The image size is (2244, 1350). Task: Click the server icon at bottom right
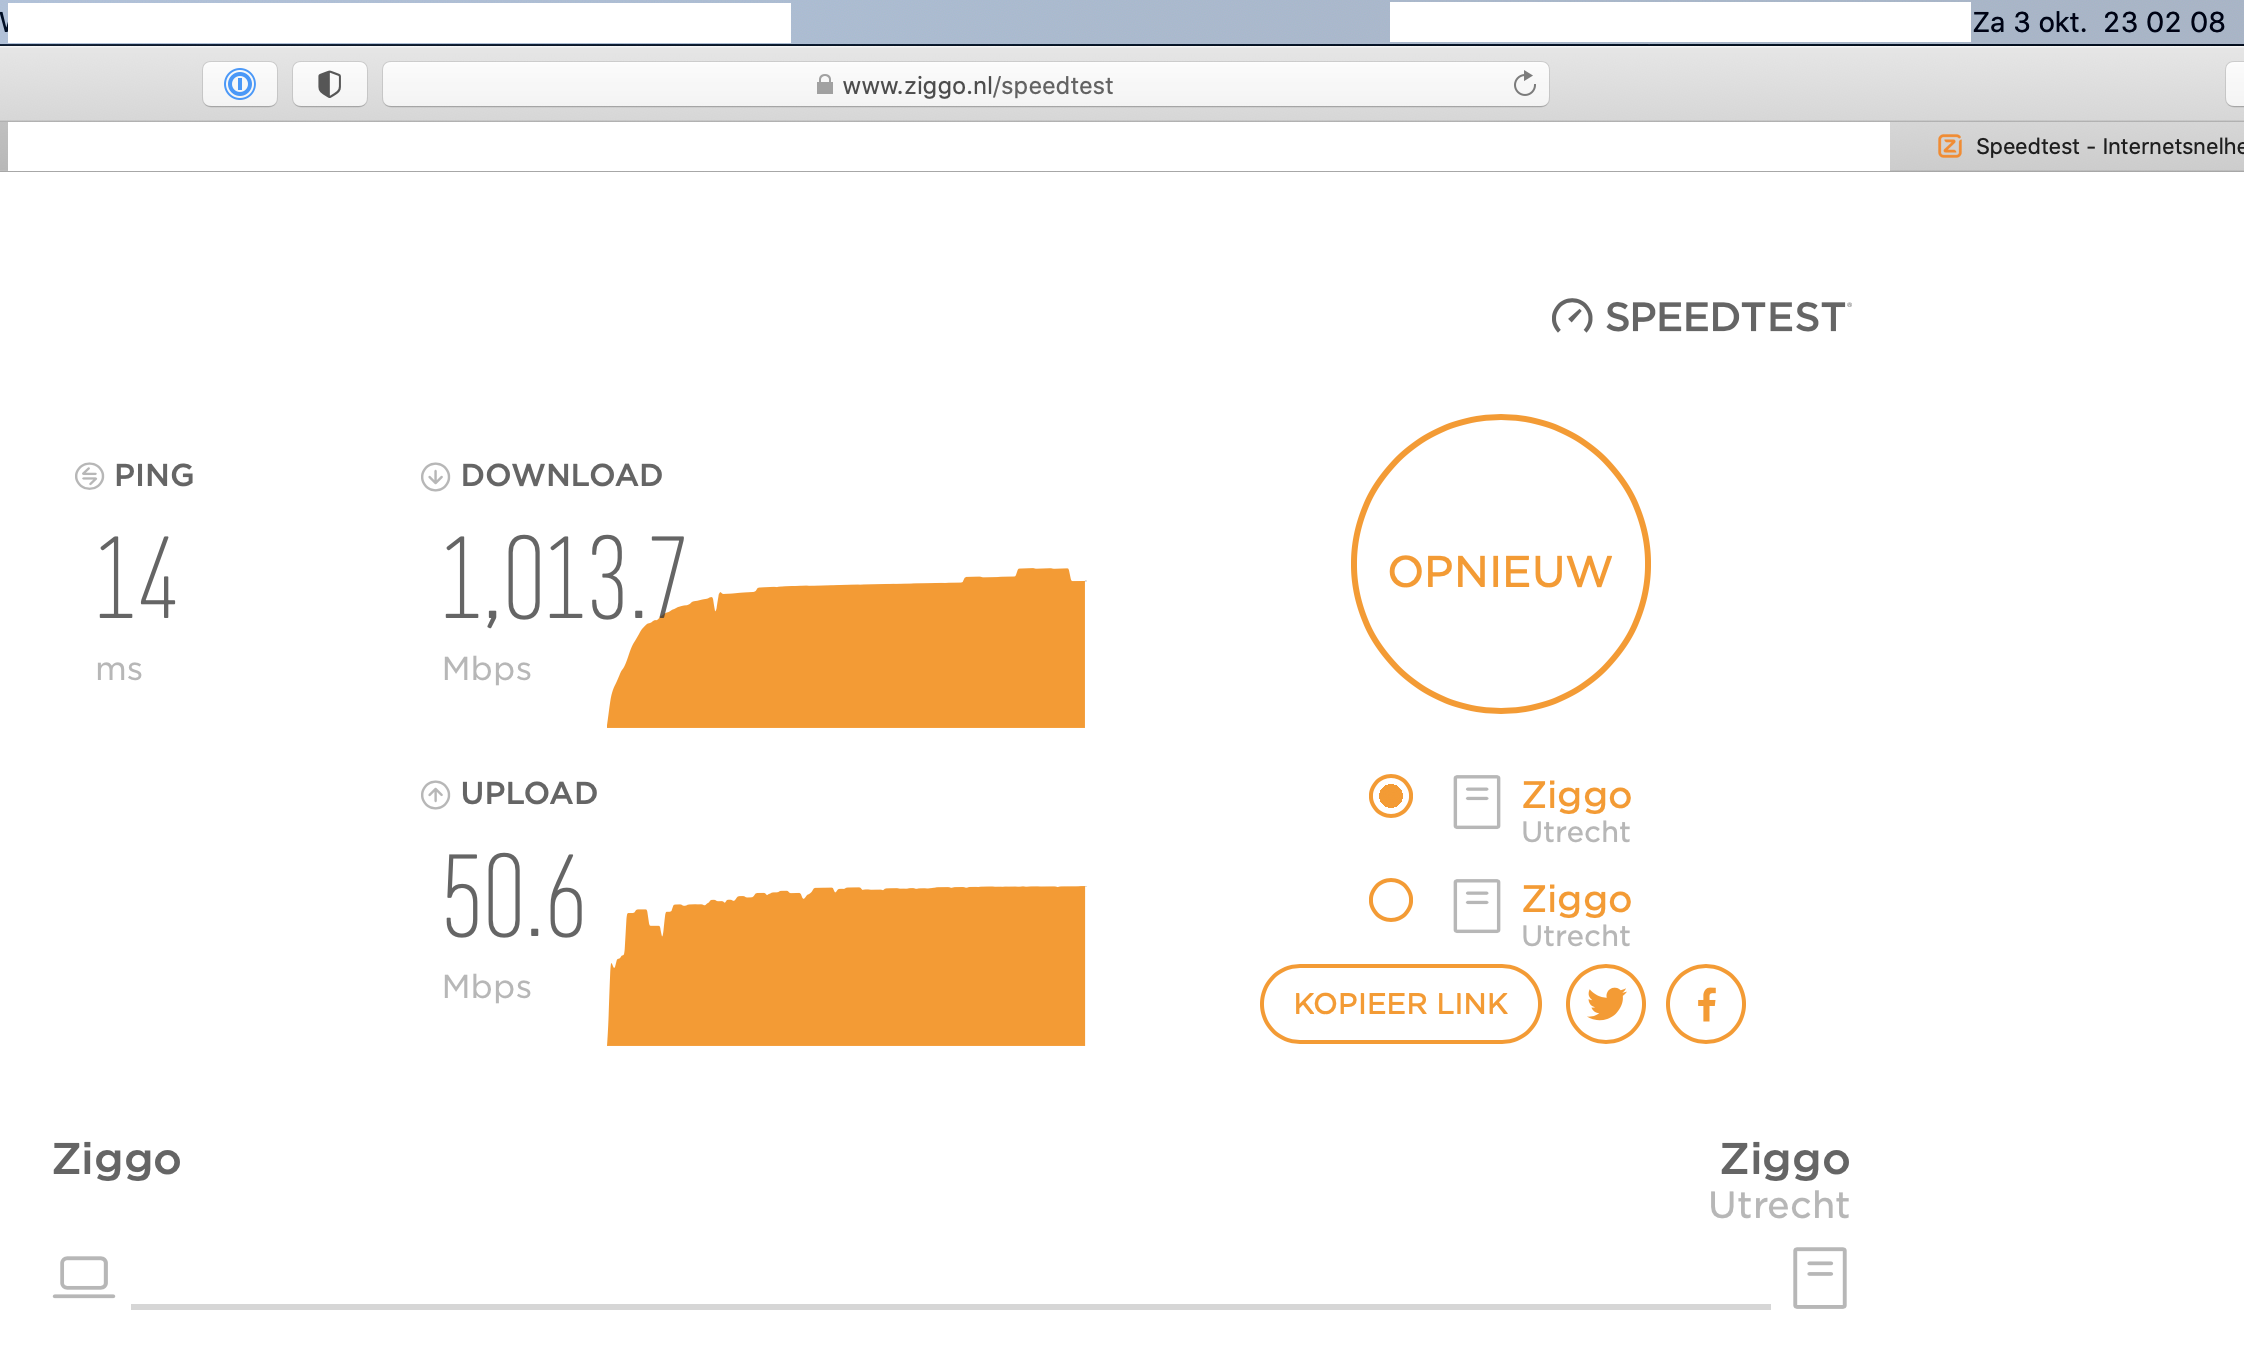(1819, 1277)
